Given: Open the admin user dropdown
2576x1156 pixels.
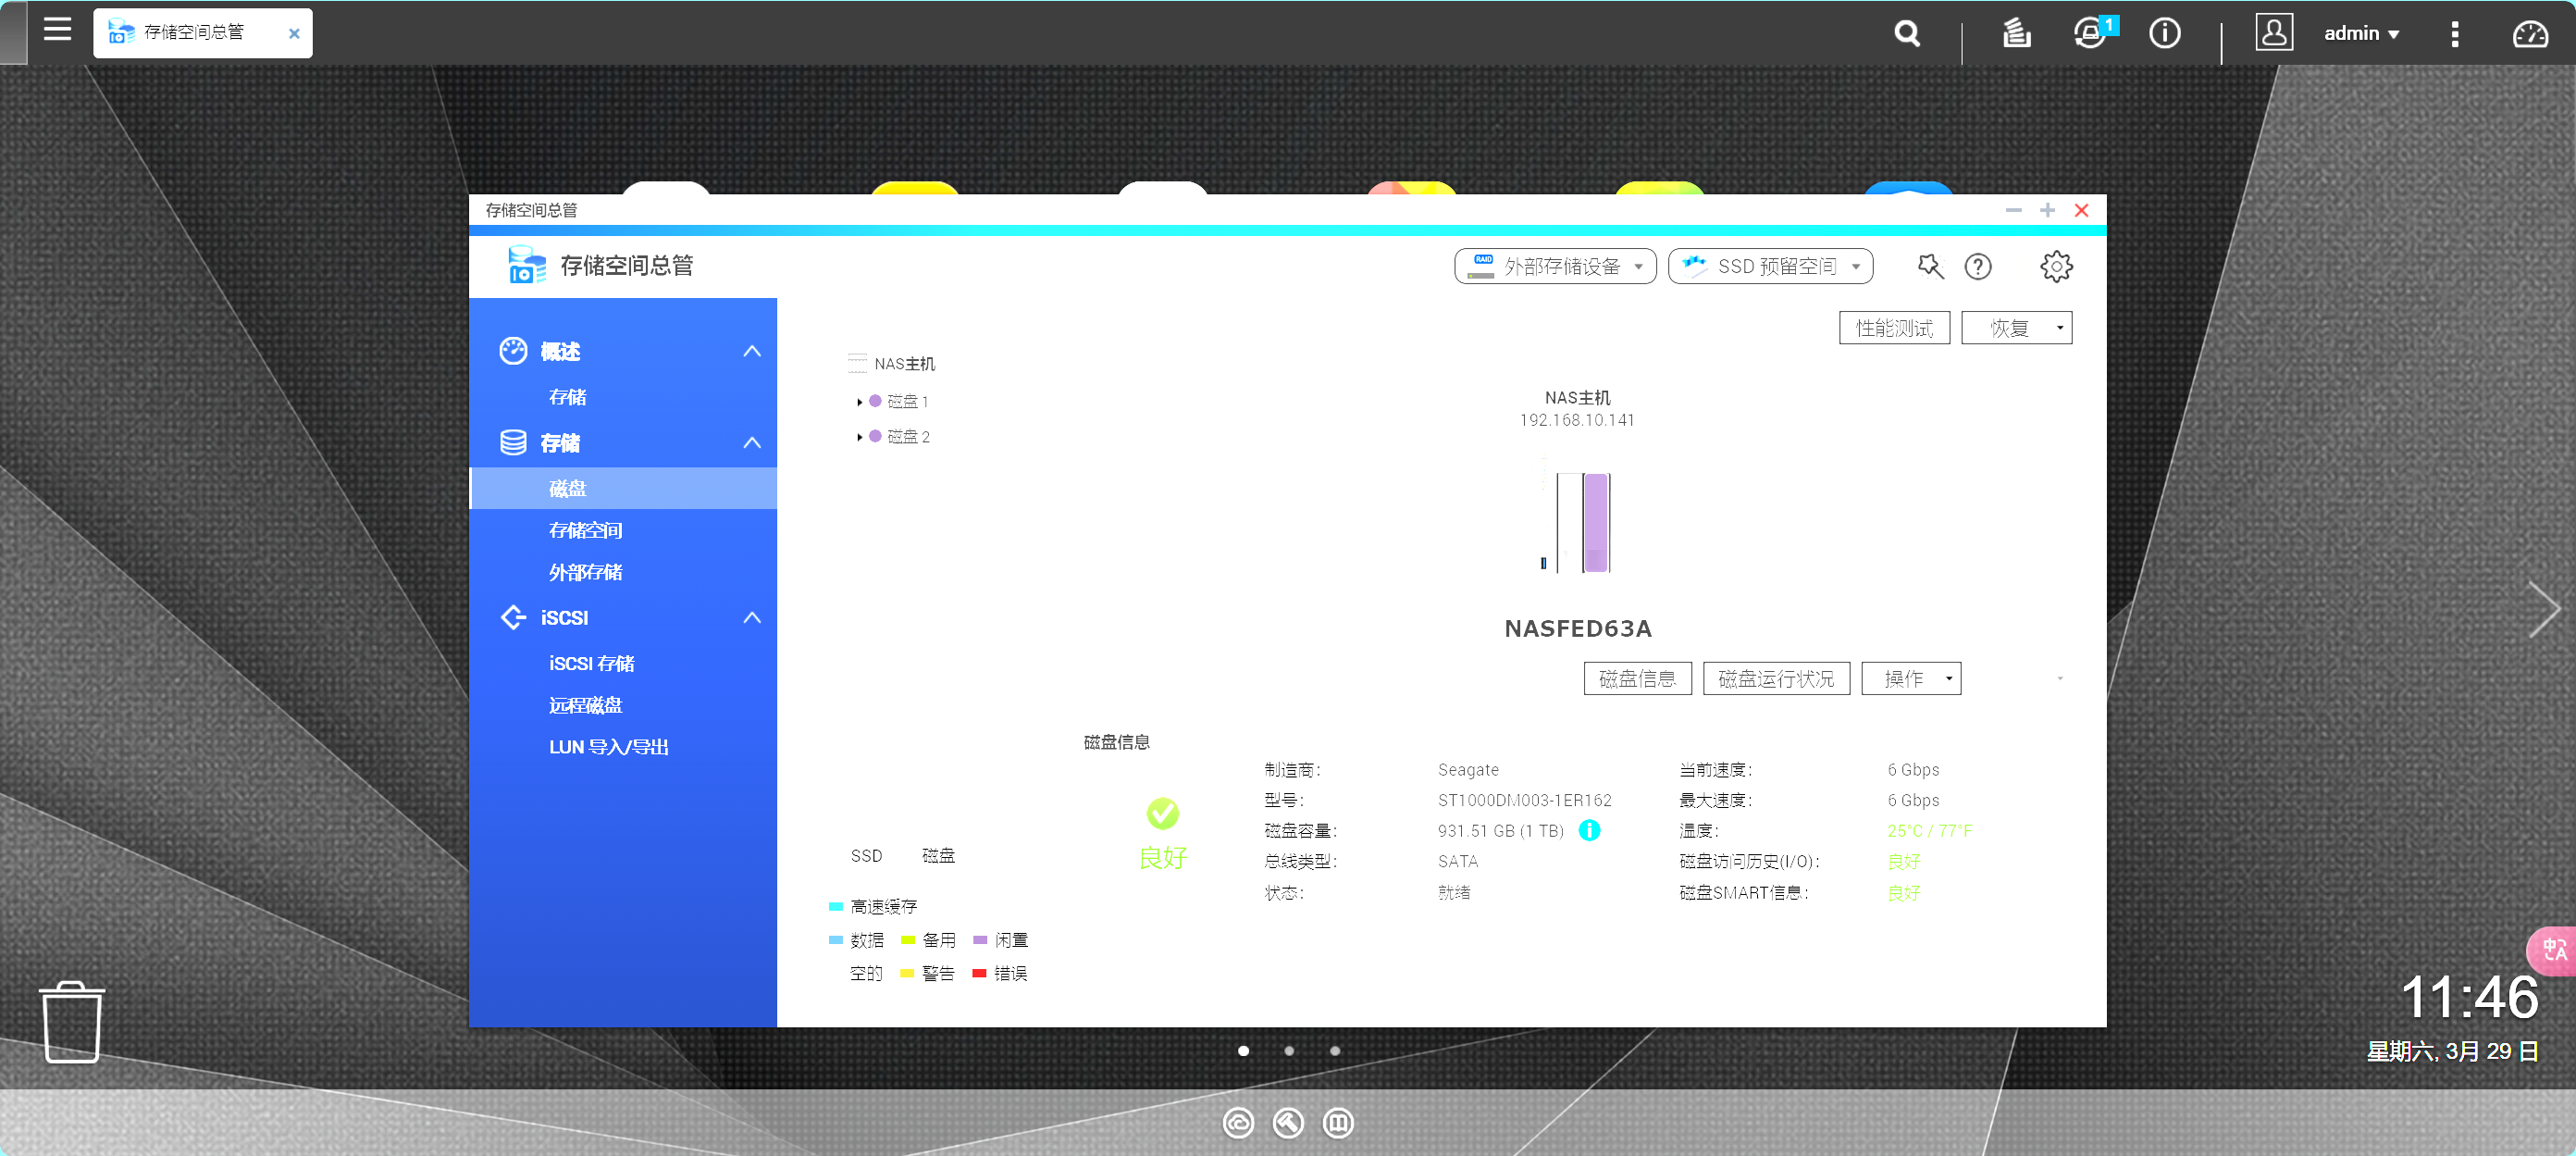Looking at the screenshot, I should click(2361, 33).
